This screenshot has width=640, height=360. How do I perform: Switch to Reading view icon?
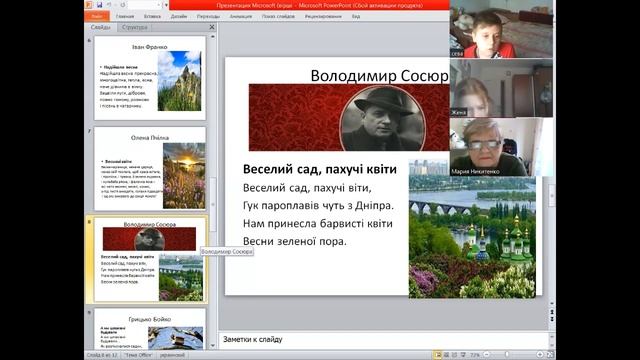(x=454, y=355)
